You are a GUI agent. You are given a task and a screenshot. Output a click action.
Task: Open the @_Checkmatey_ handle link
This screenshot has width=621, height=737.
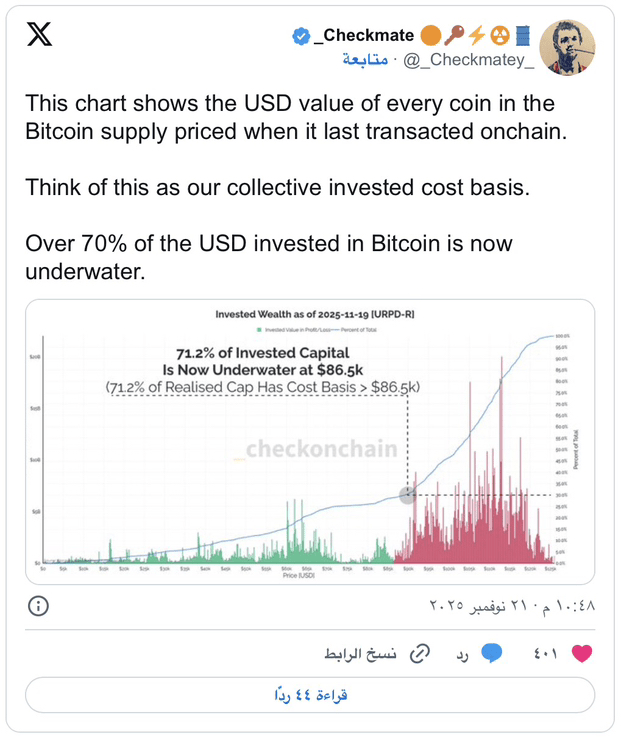[x=469, y=60]
